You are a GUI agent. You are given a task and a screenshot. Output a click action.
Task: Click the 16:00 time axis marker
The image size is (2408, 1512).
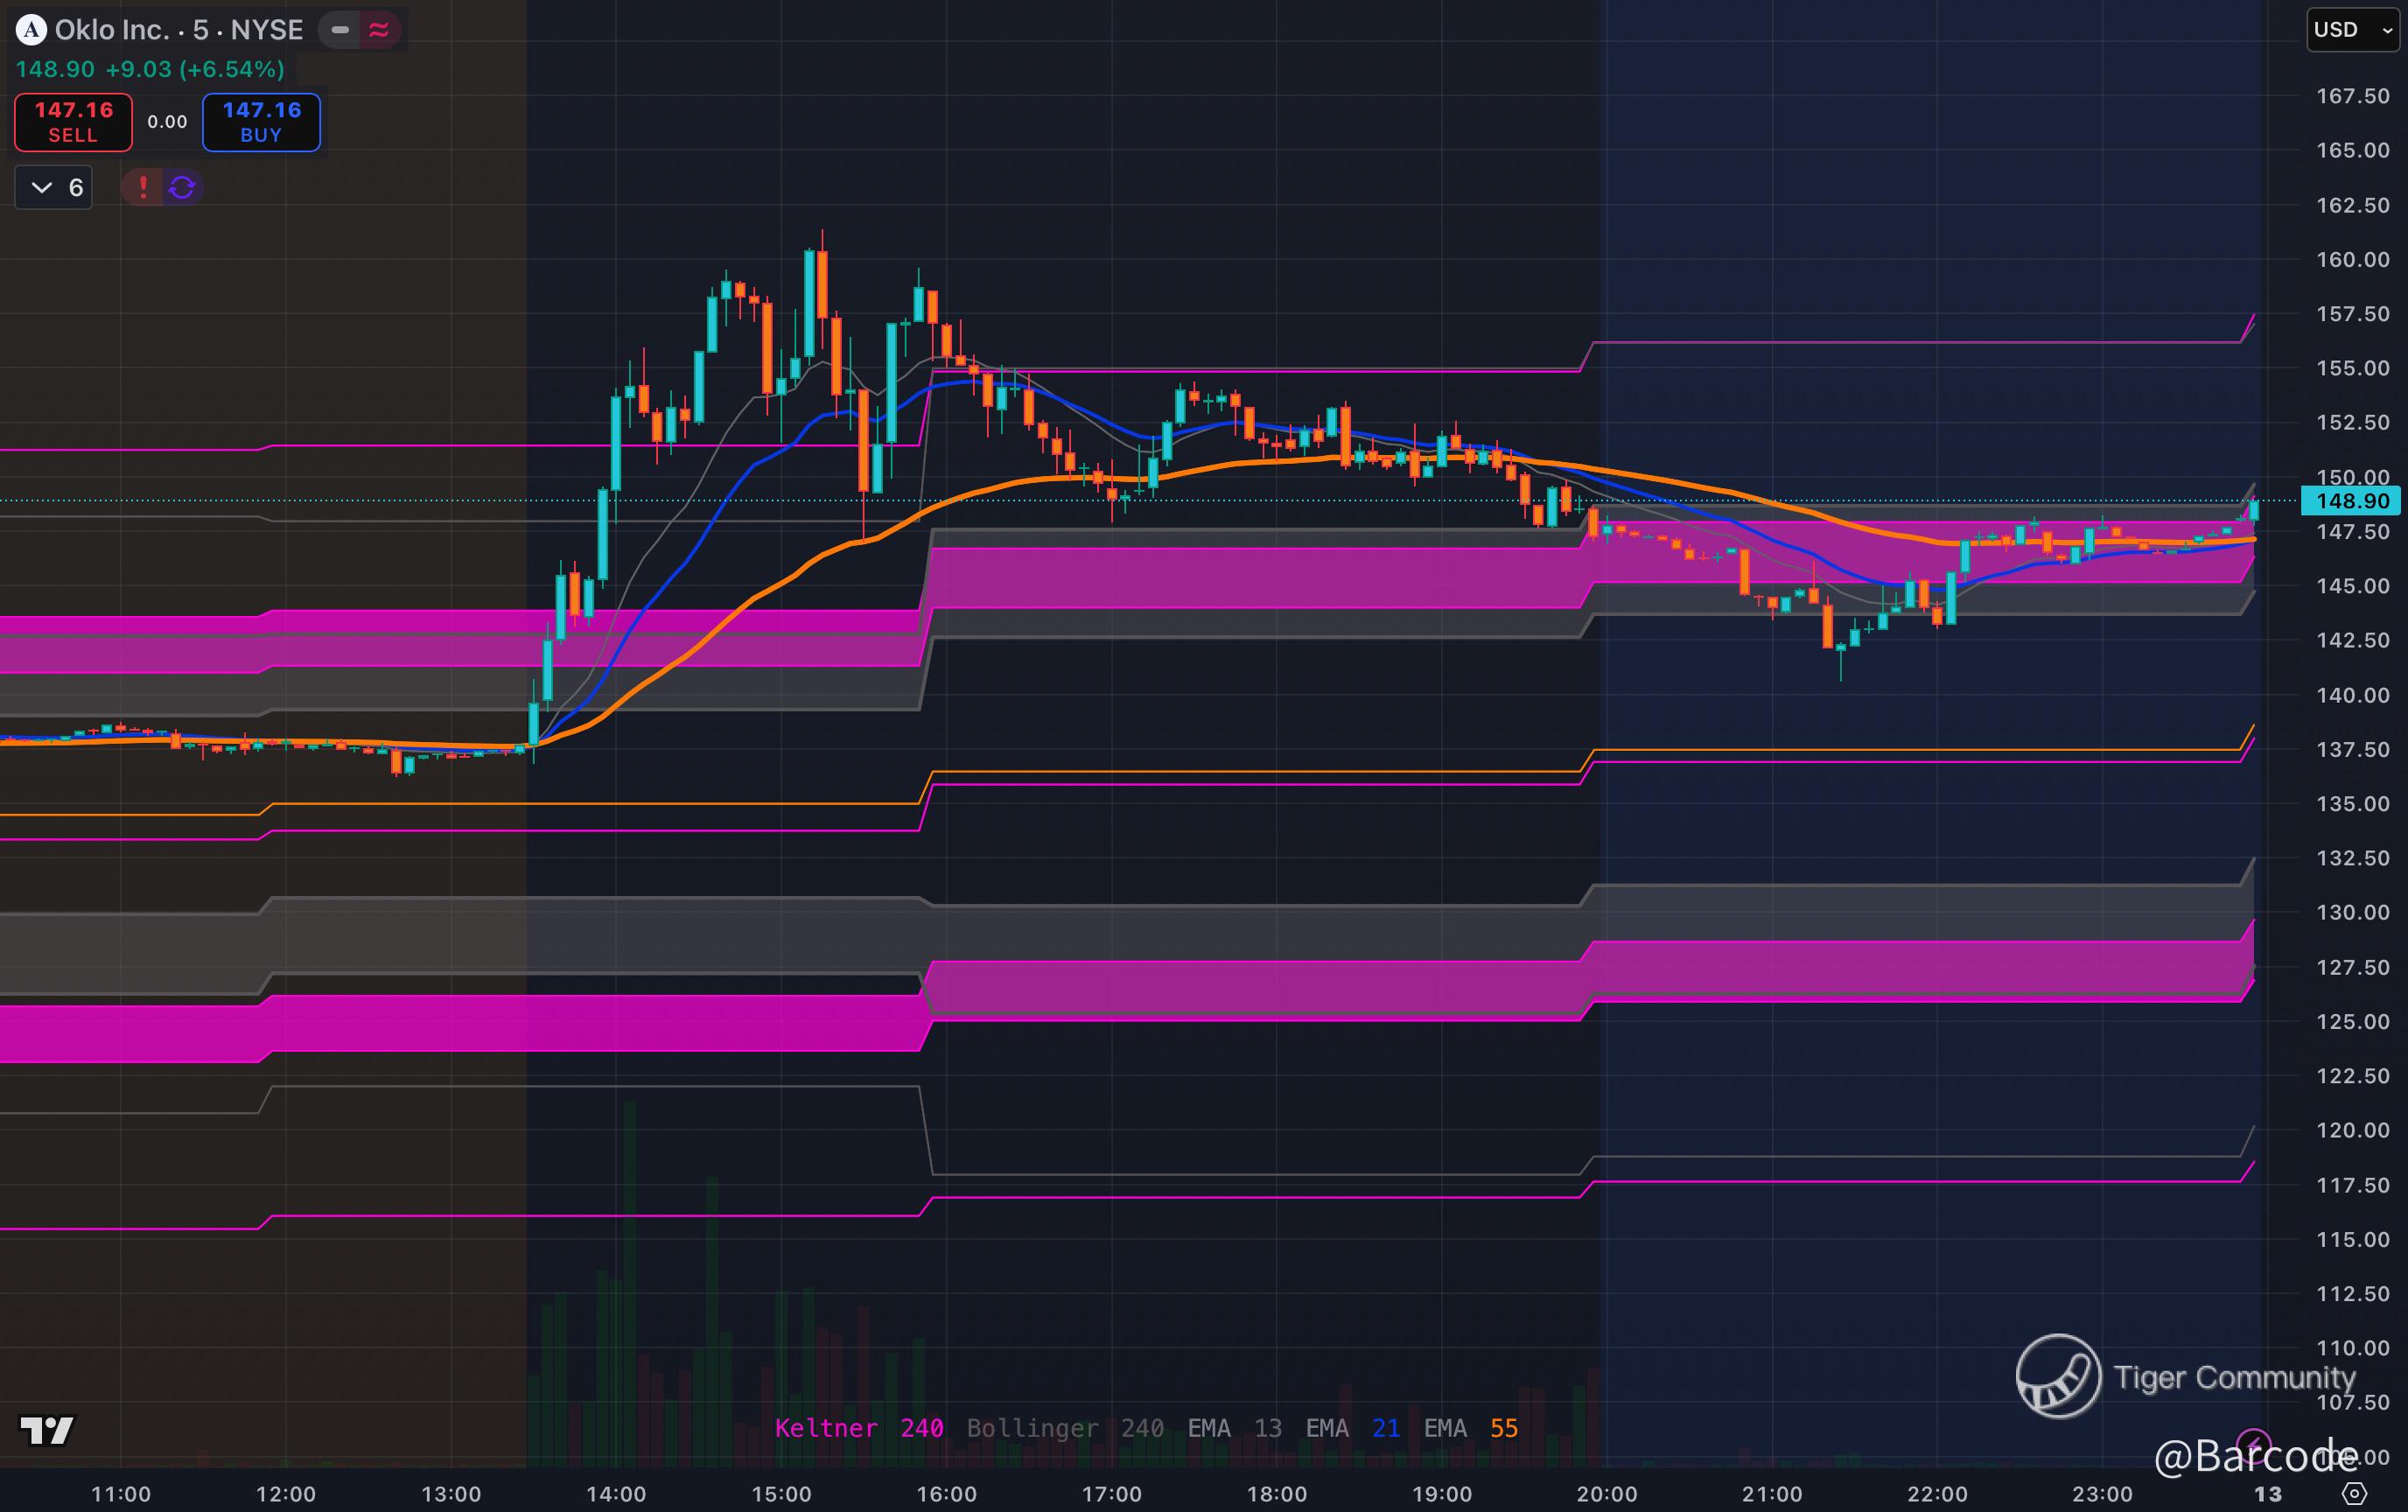pyautogui.click(x=946, y=1494)
